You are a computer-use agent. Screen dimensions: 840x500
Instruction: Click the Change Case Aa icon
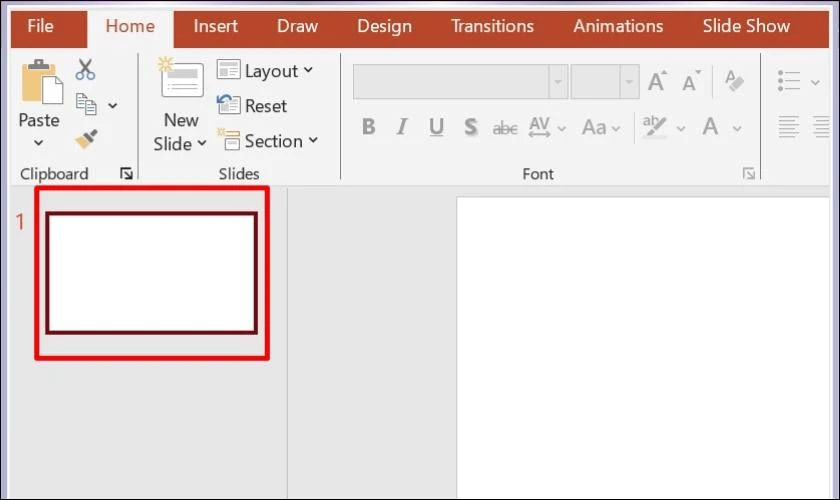coord(594,128)
